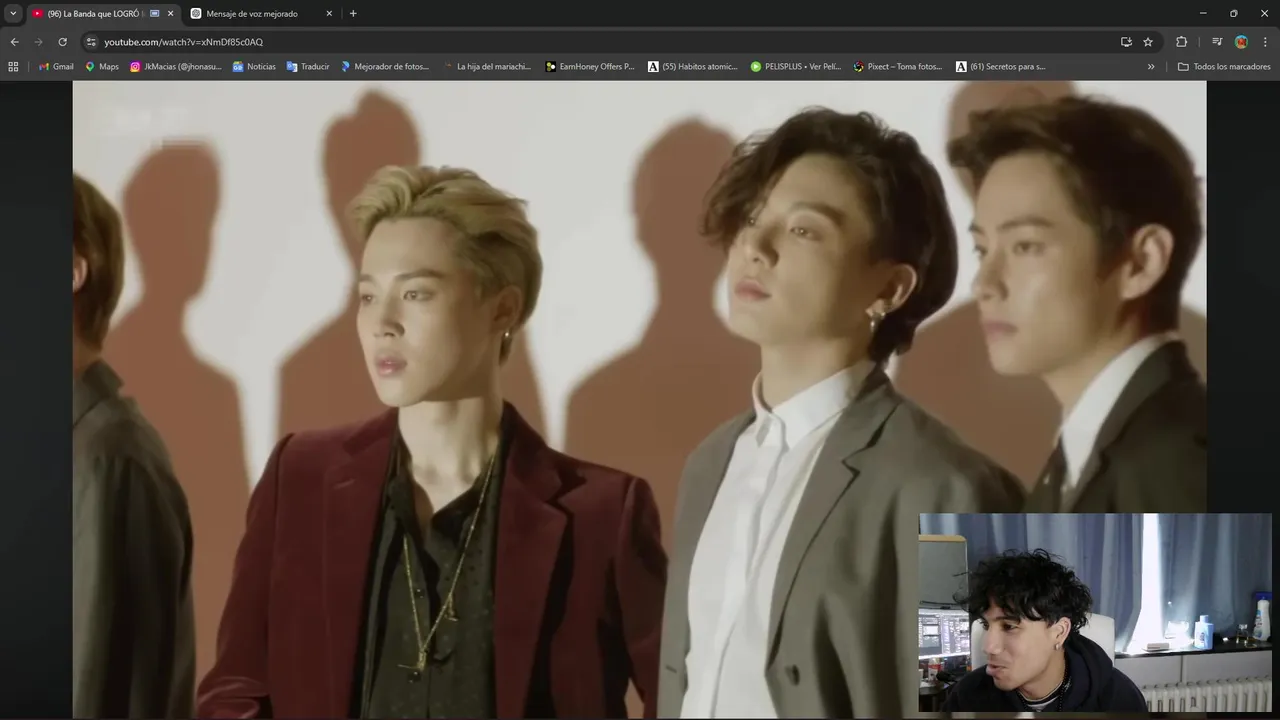Minimize the Chrome window
Image resolution: width=1280 pixels, height=720 pixels.
click(1202, 13)
